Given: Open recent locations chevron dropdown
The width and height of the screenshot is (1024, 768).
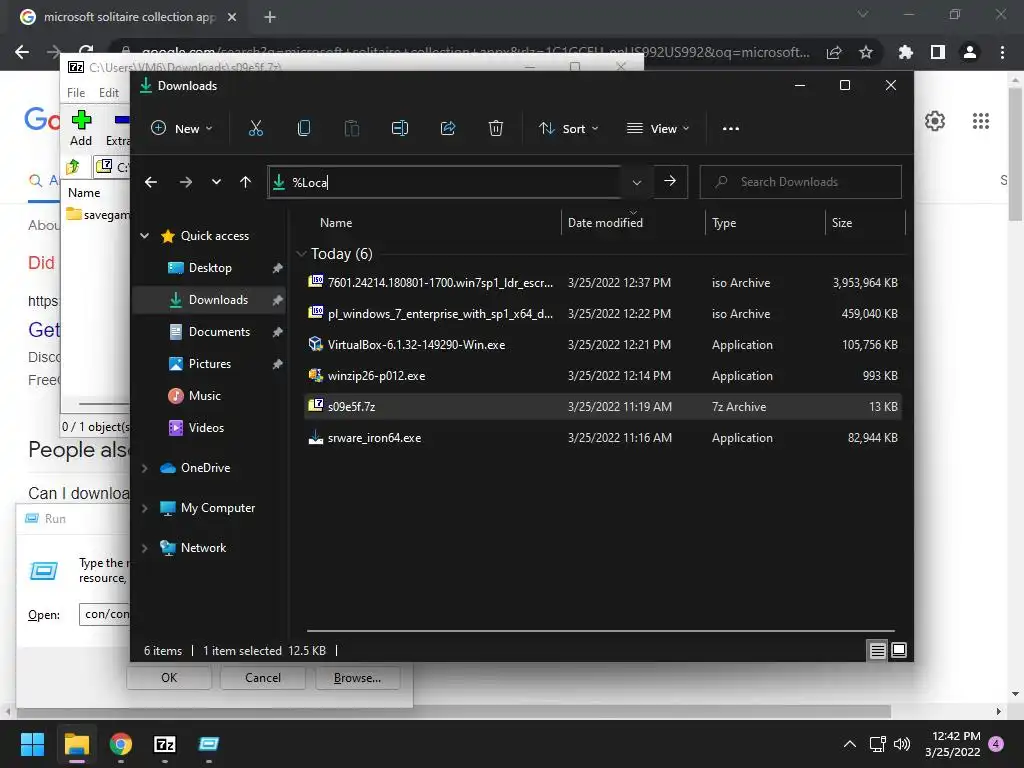Looking at the screenshot, I should click(216, 182).
